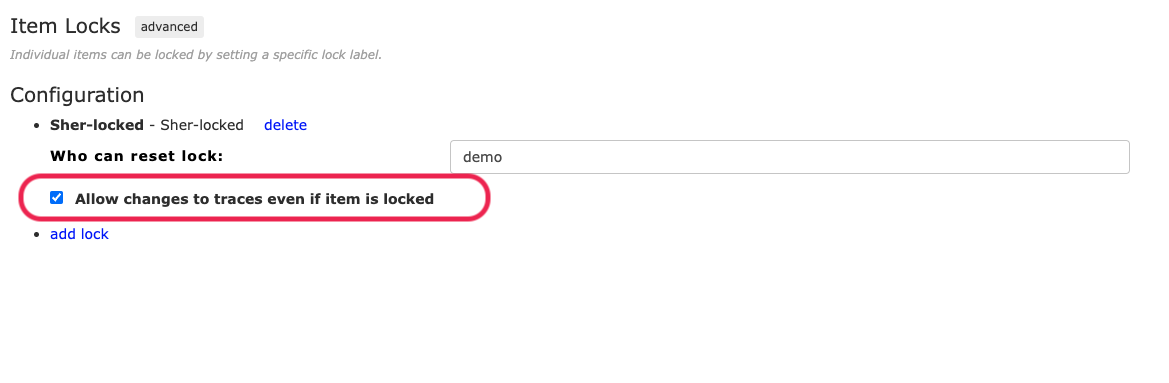Uncheck Allow changes to traces checkbox
The image size is (1169, 383).
coord(57,198)
